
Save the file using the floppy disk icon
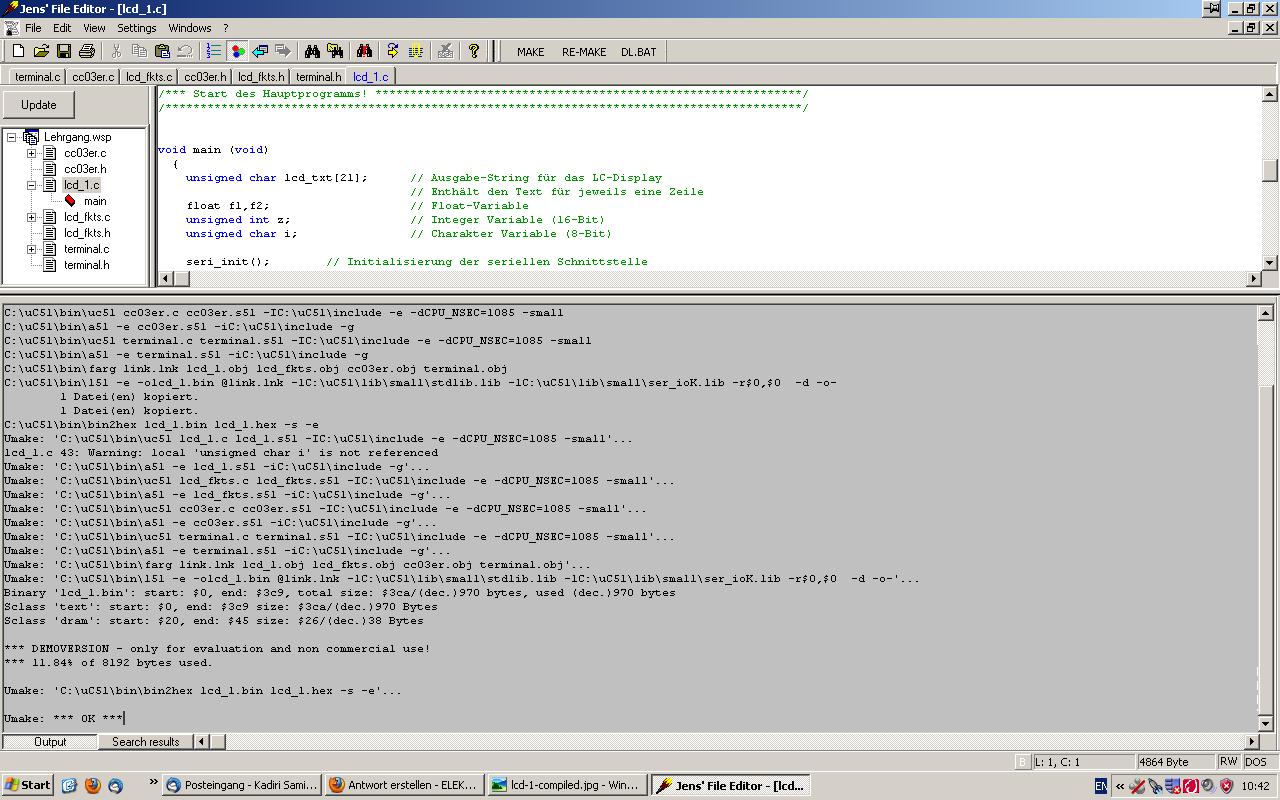click(x=64, y=51)
